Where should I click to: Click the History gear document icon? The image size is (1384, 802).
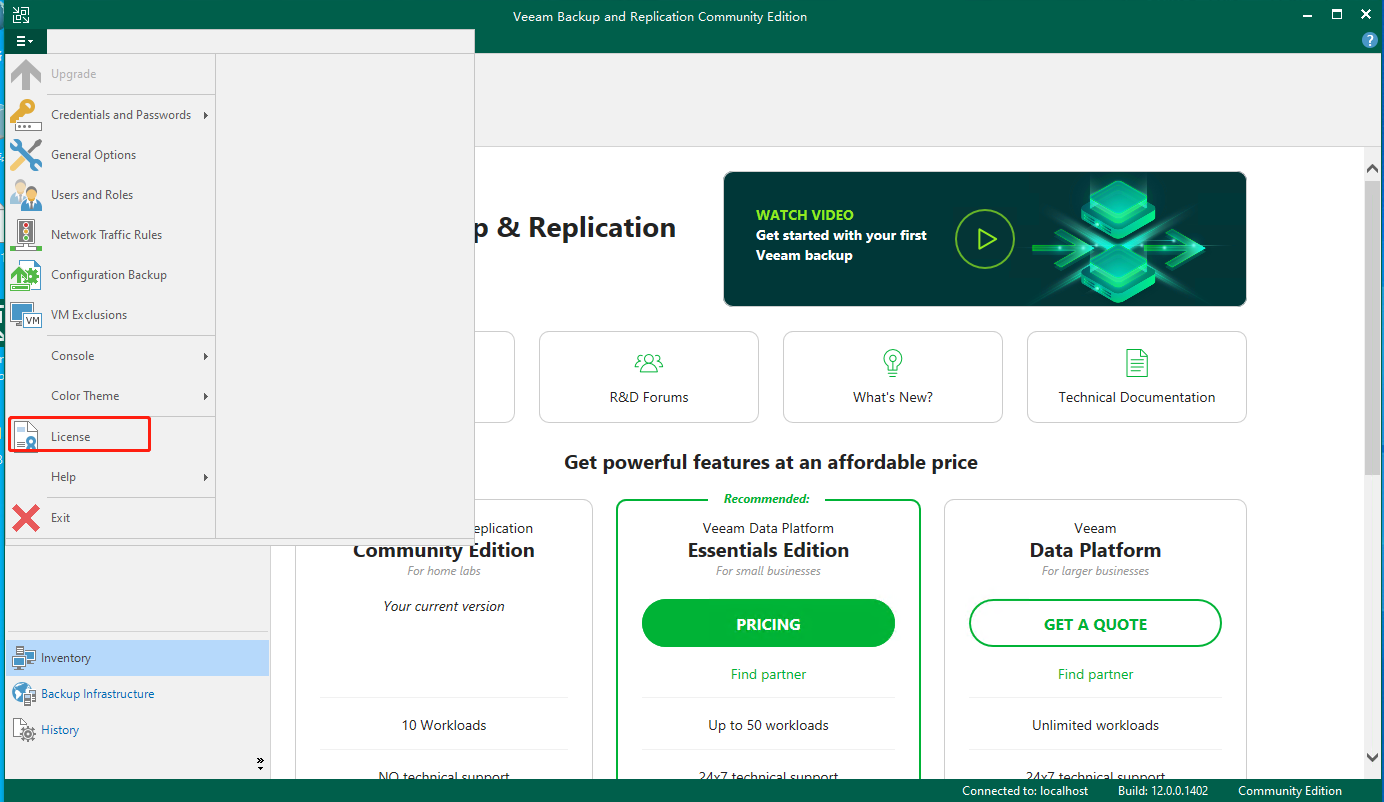click(x=24, y=730)
